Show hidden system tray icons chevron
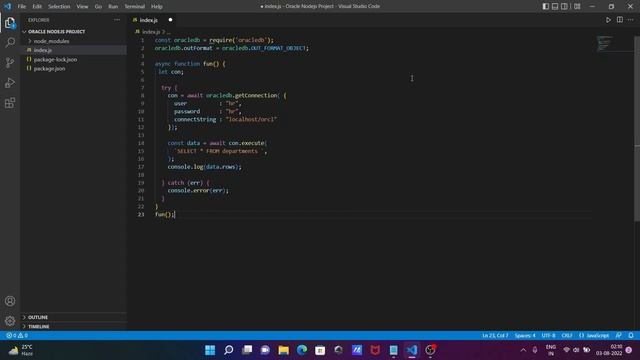 point(523,350)
